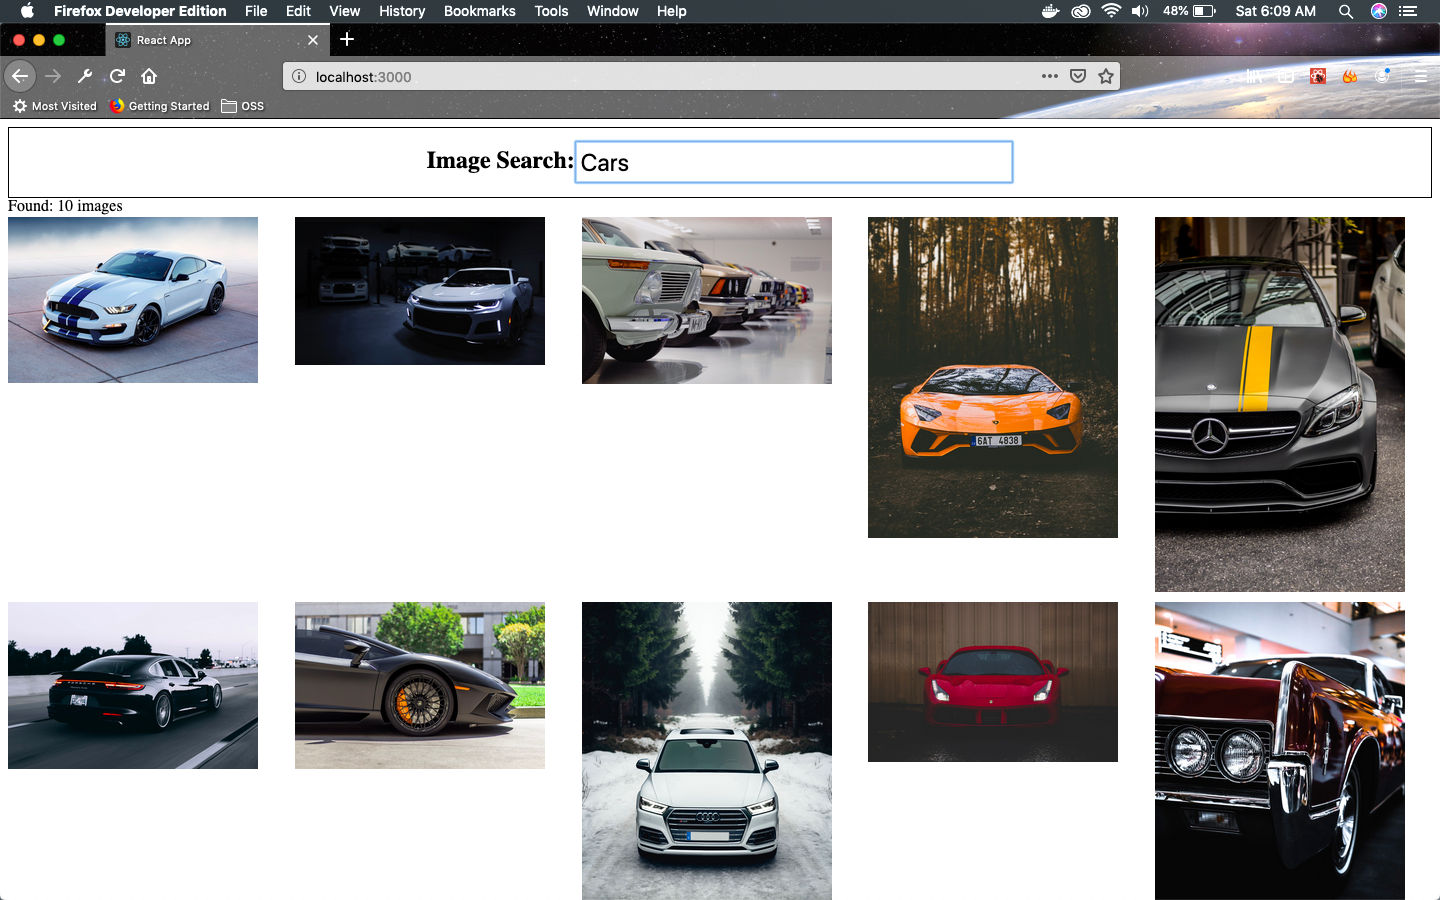Open Notification Center list icon
Viewport: 1440px width, 900px height.
point(1409,11)
